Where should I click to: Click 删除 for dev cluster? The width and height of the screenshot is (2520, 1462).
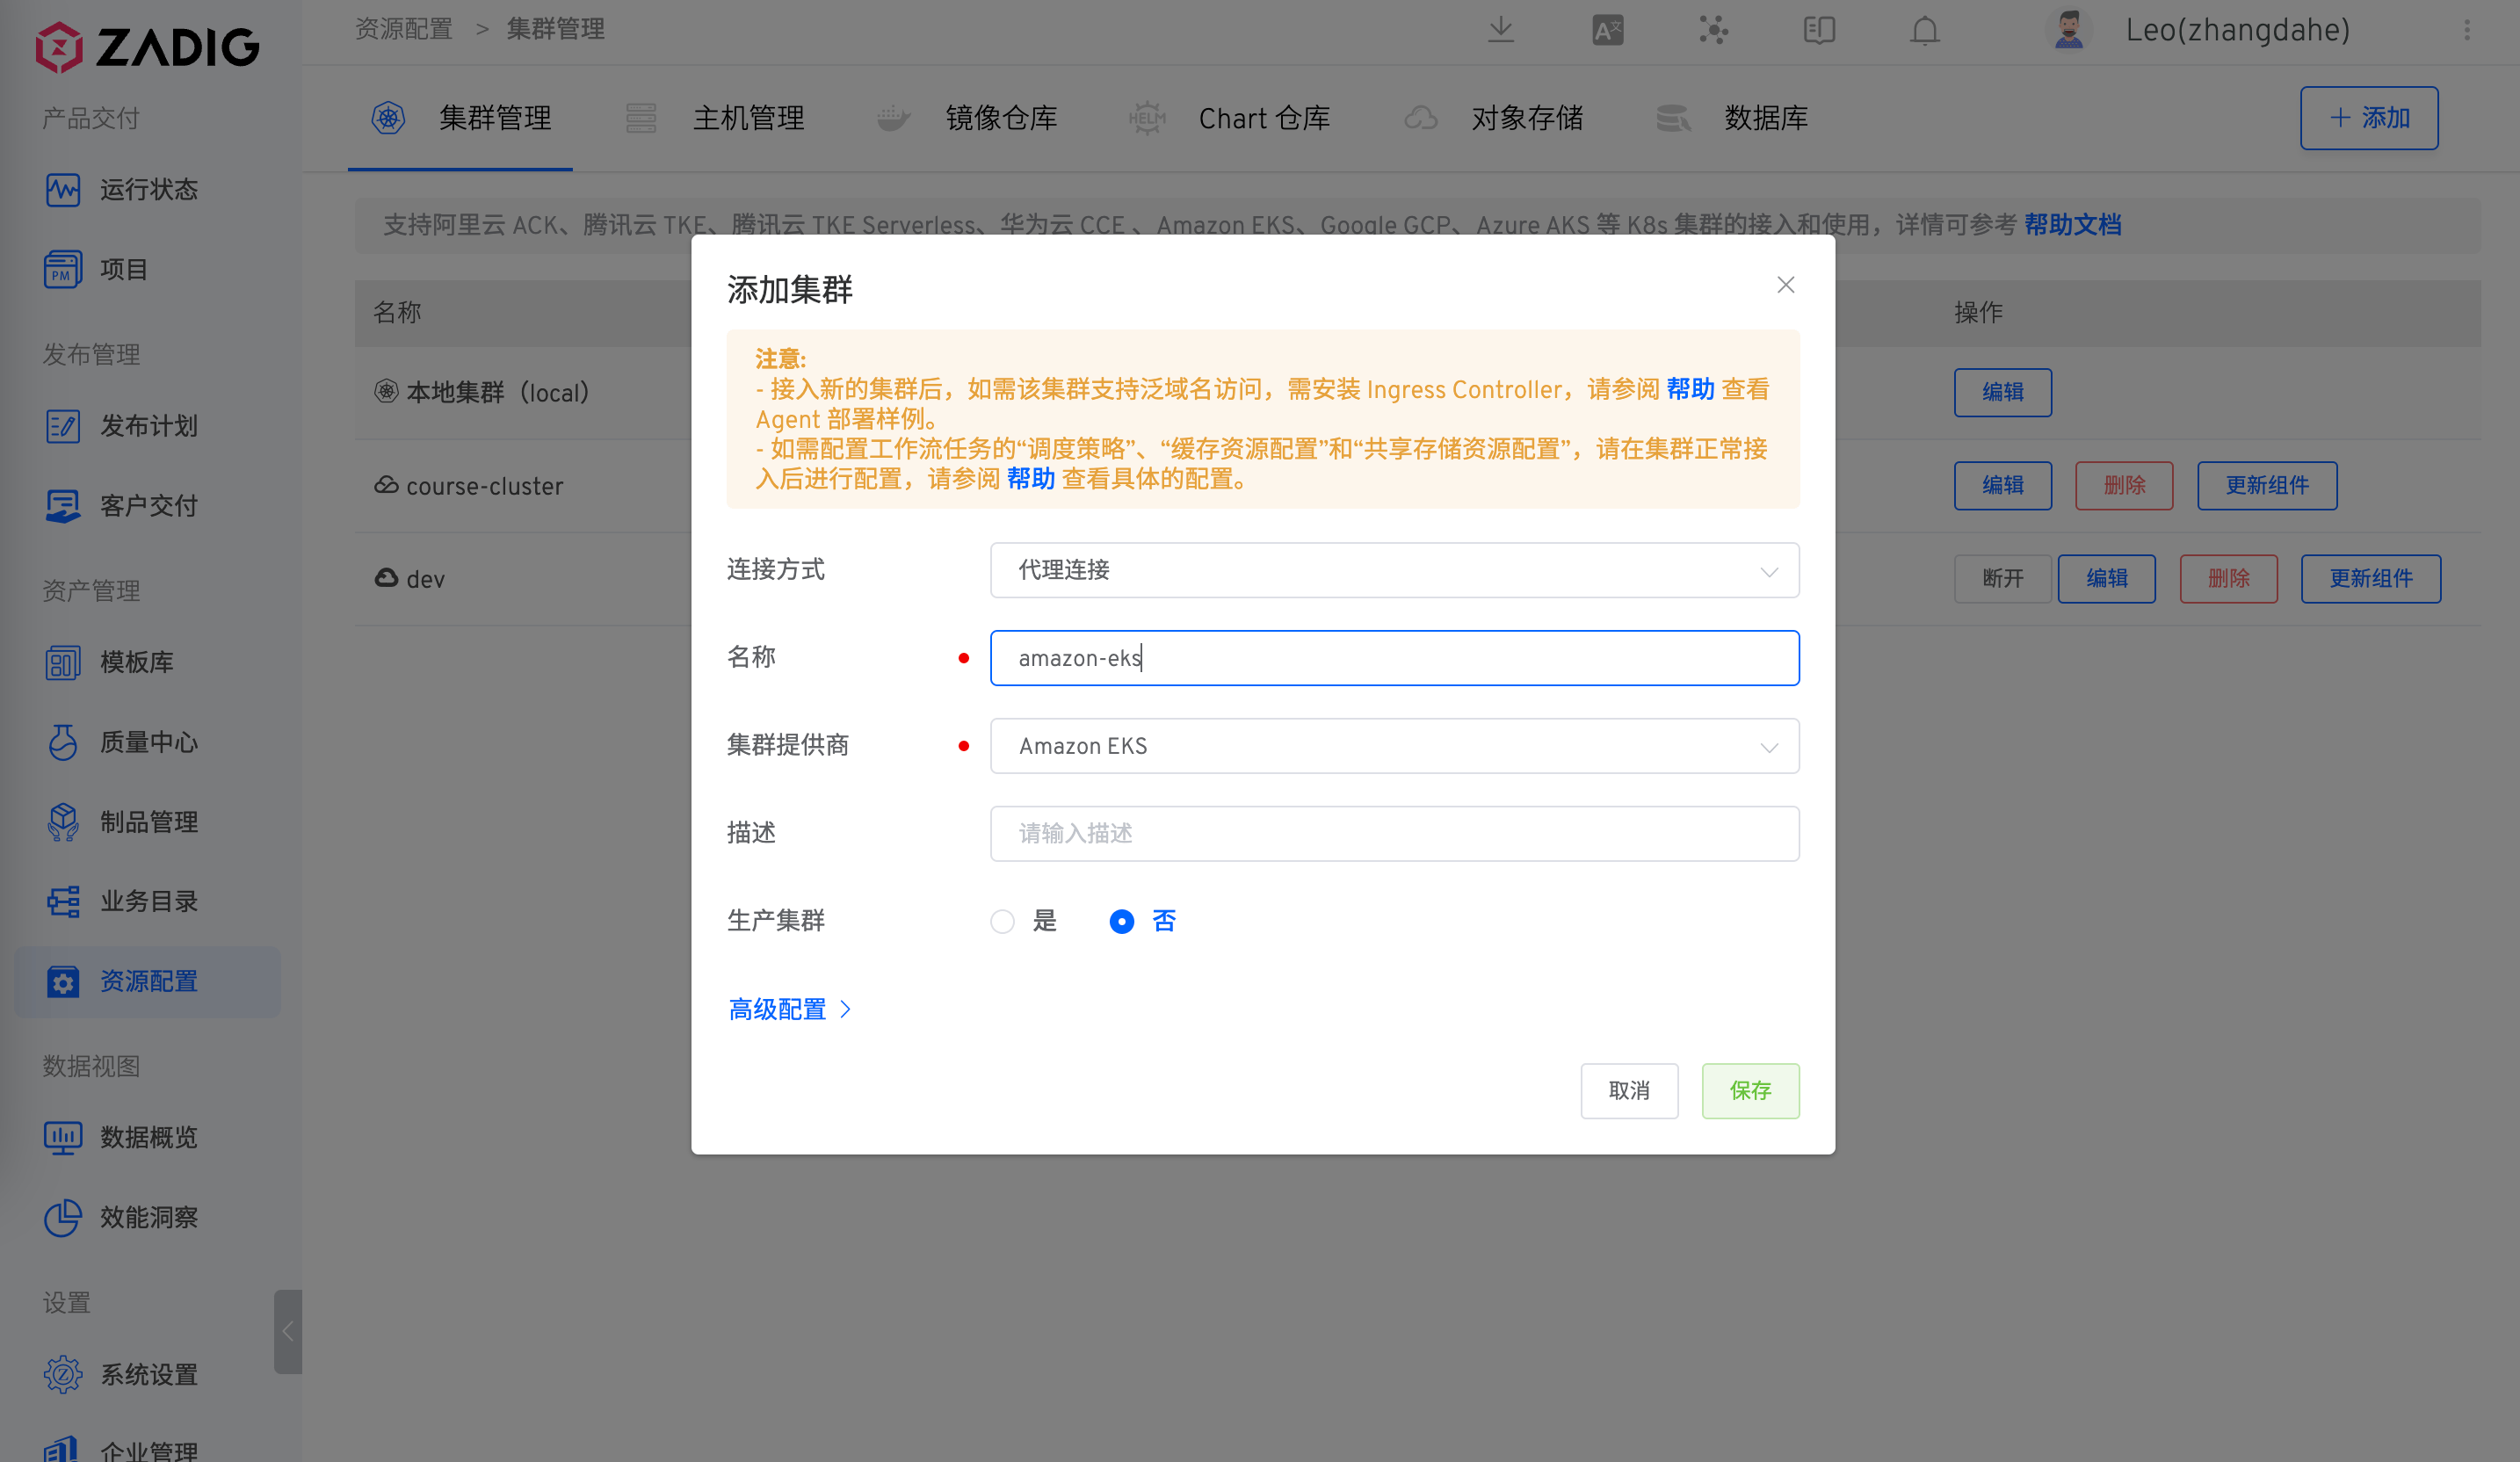pyautogui.click(x=2229, y=578)
